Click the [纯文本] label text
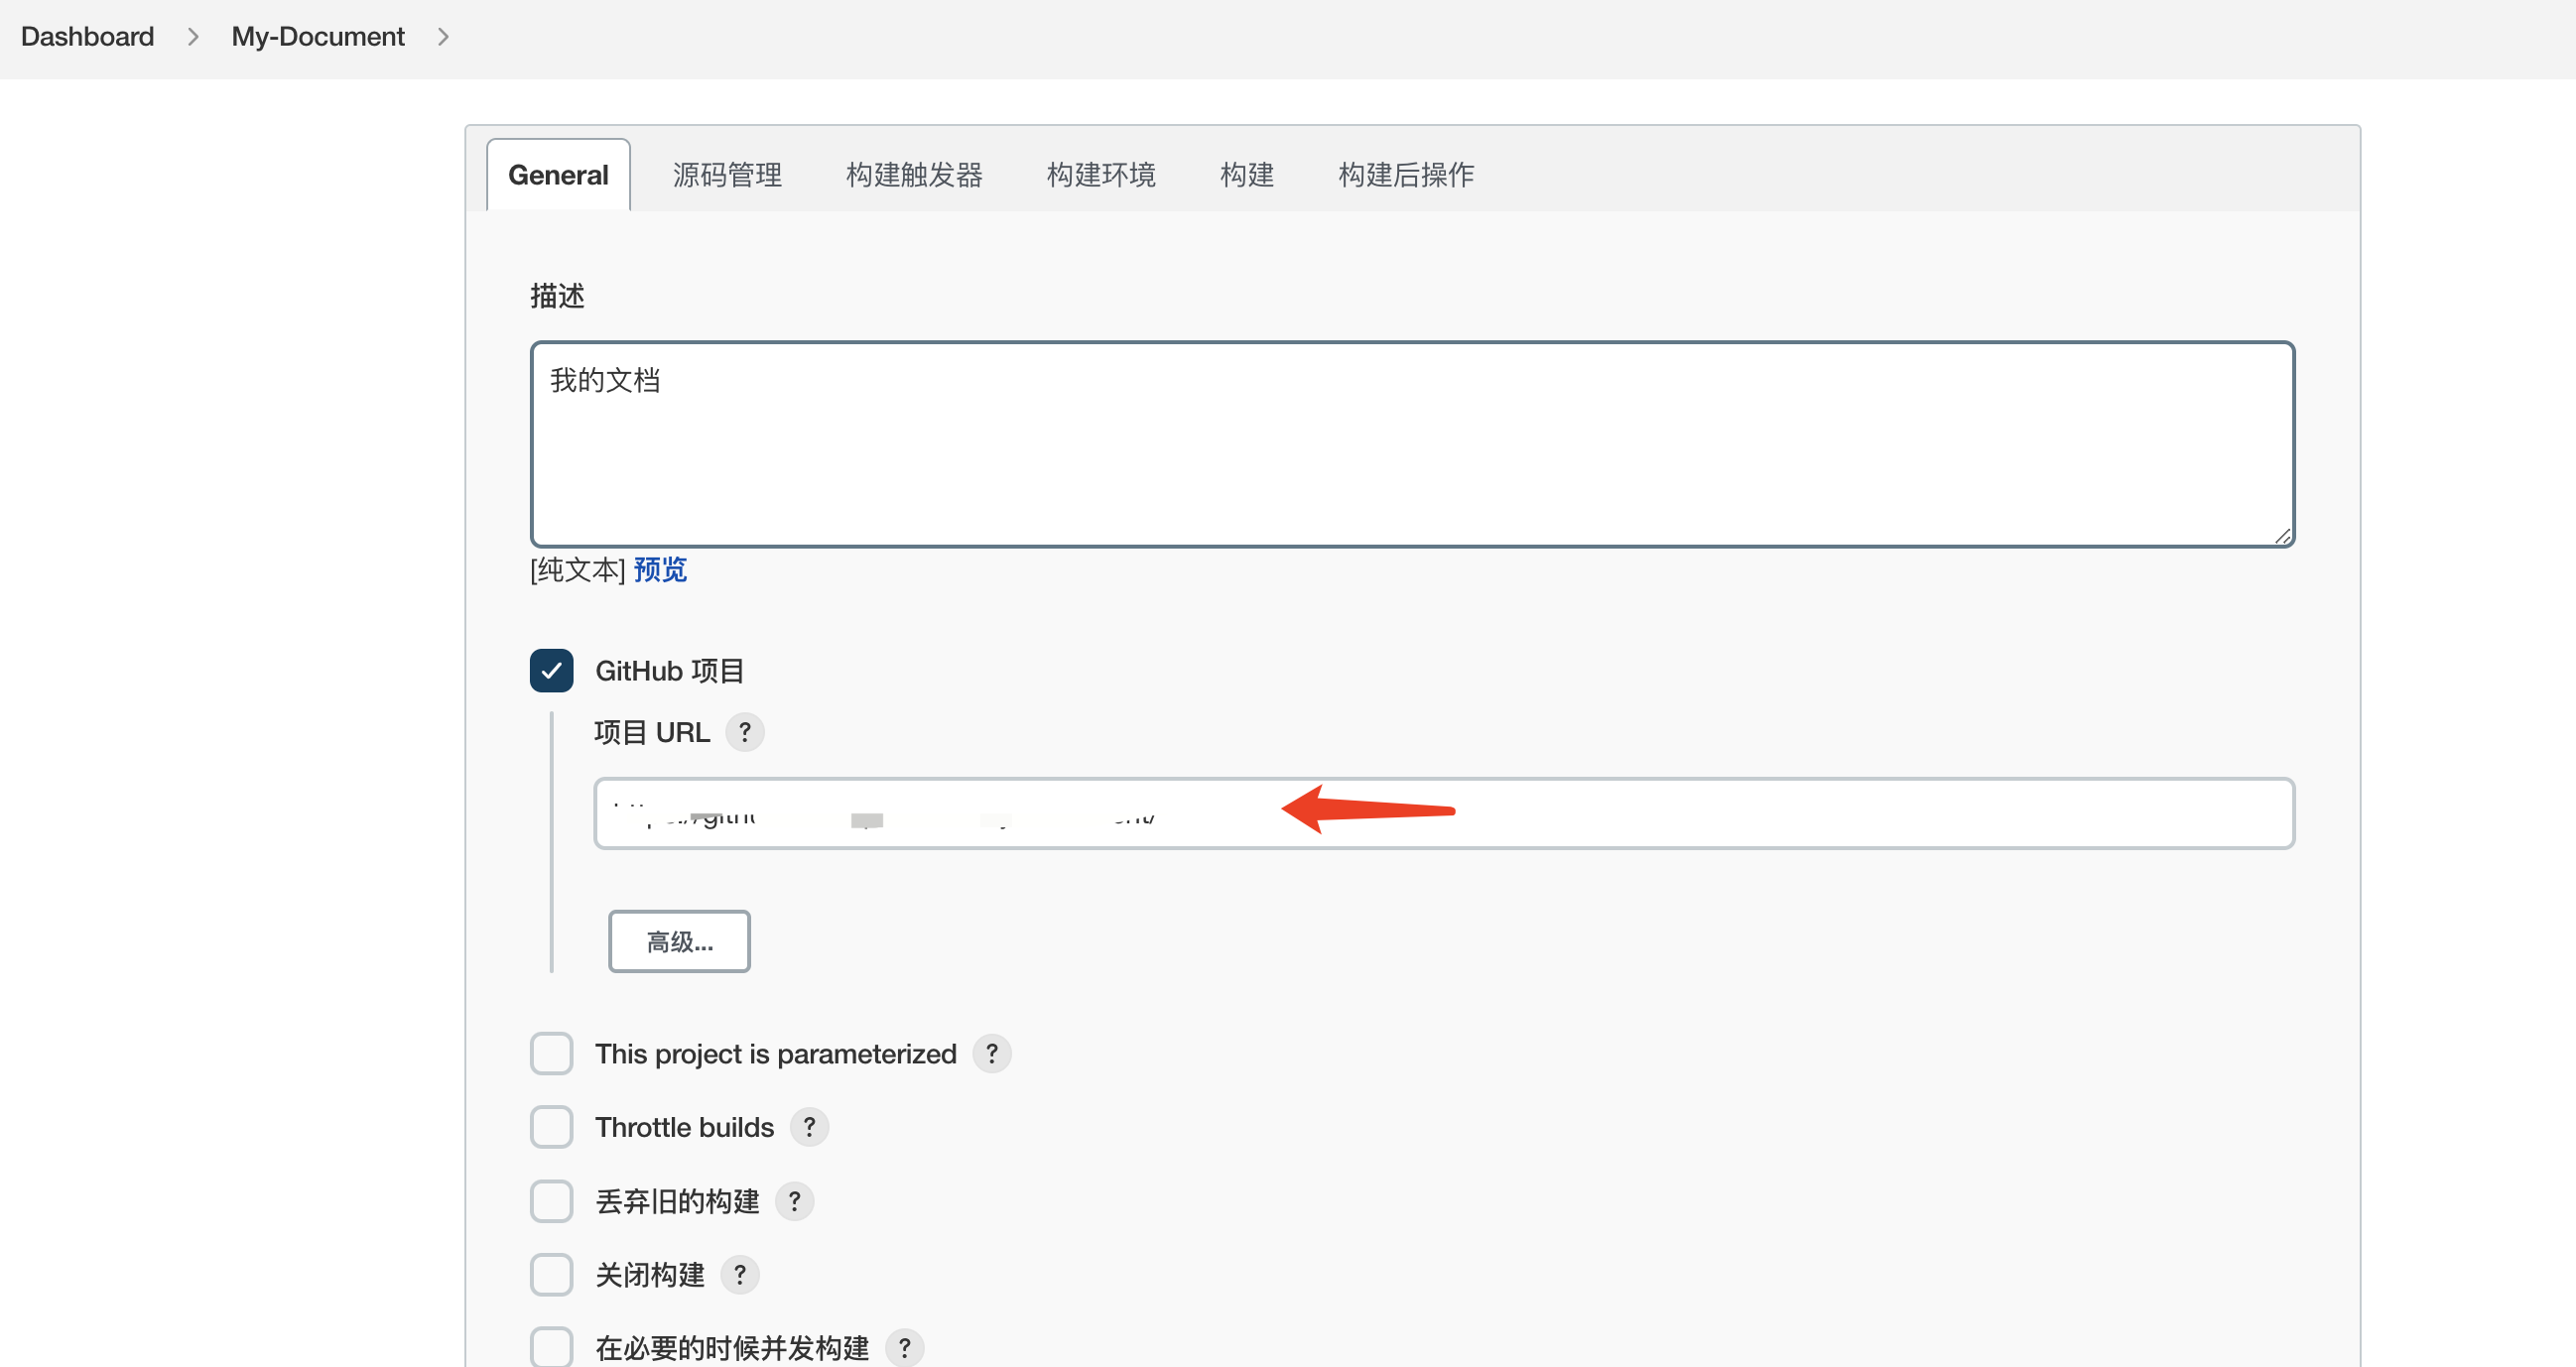This screenshot has width=2576, height=1367. point(578,570)
